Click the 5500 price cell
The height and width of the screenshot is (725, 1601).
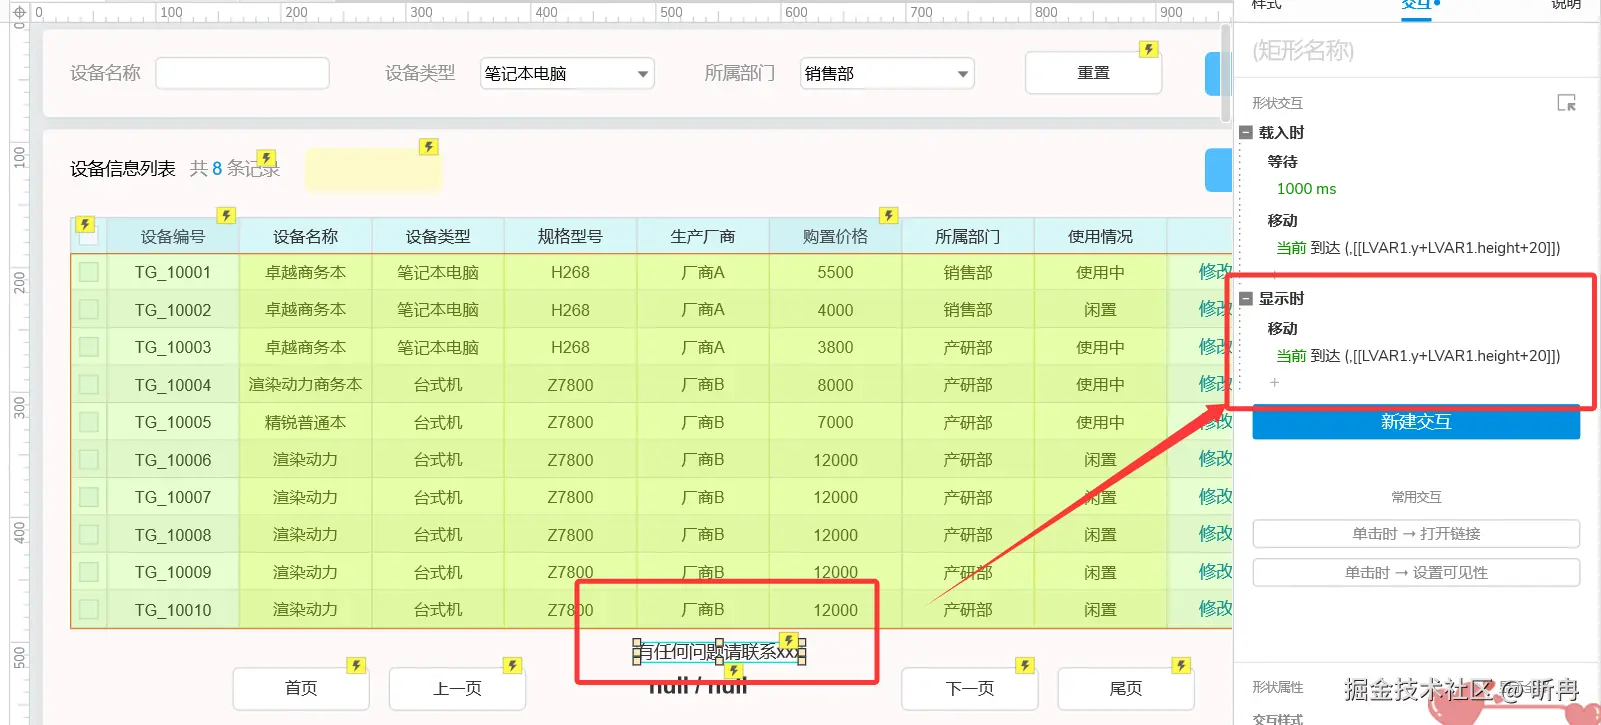[835, 272]
